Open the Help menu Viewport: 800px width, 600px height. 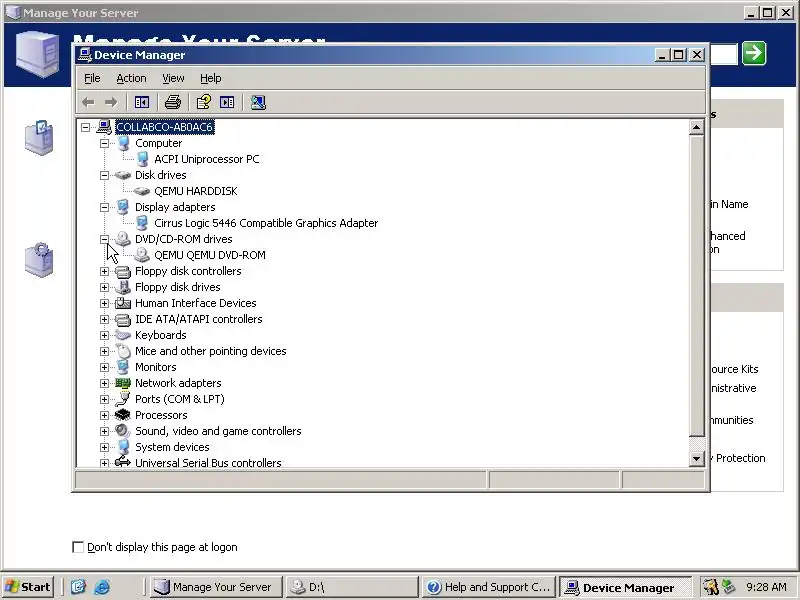coord(210,78)
